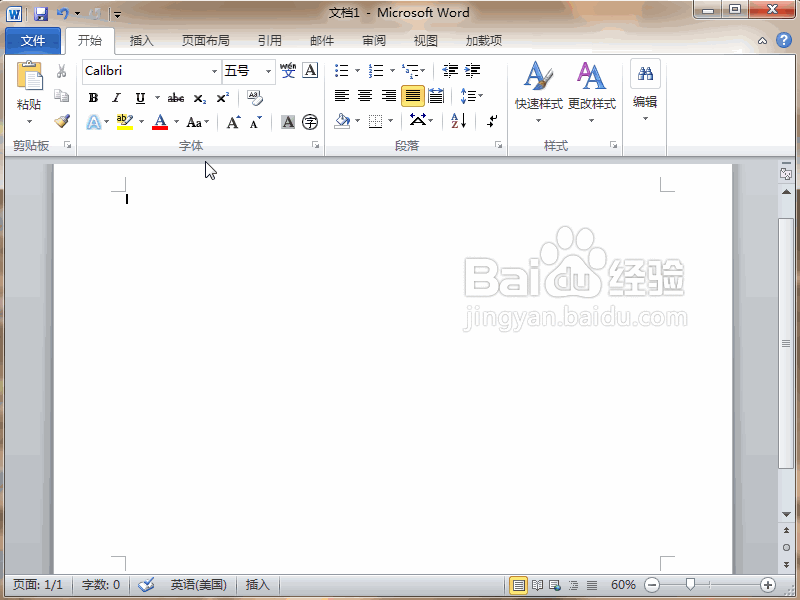Toggle the bullet list formatting
Image resolution: width=800 pixels, height=600 pixels.
[340, 70]
